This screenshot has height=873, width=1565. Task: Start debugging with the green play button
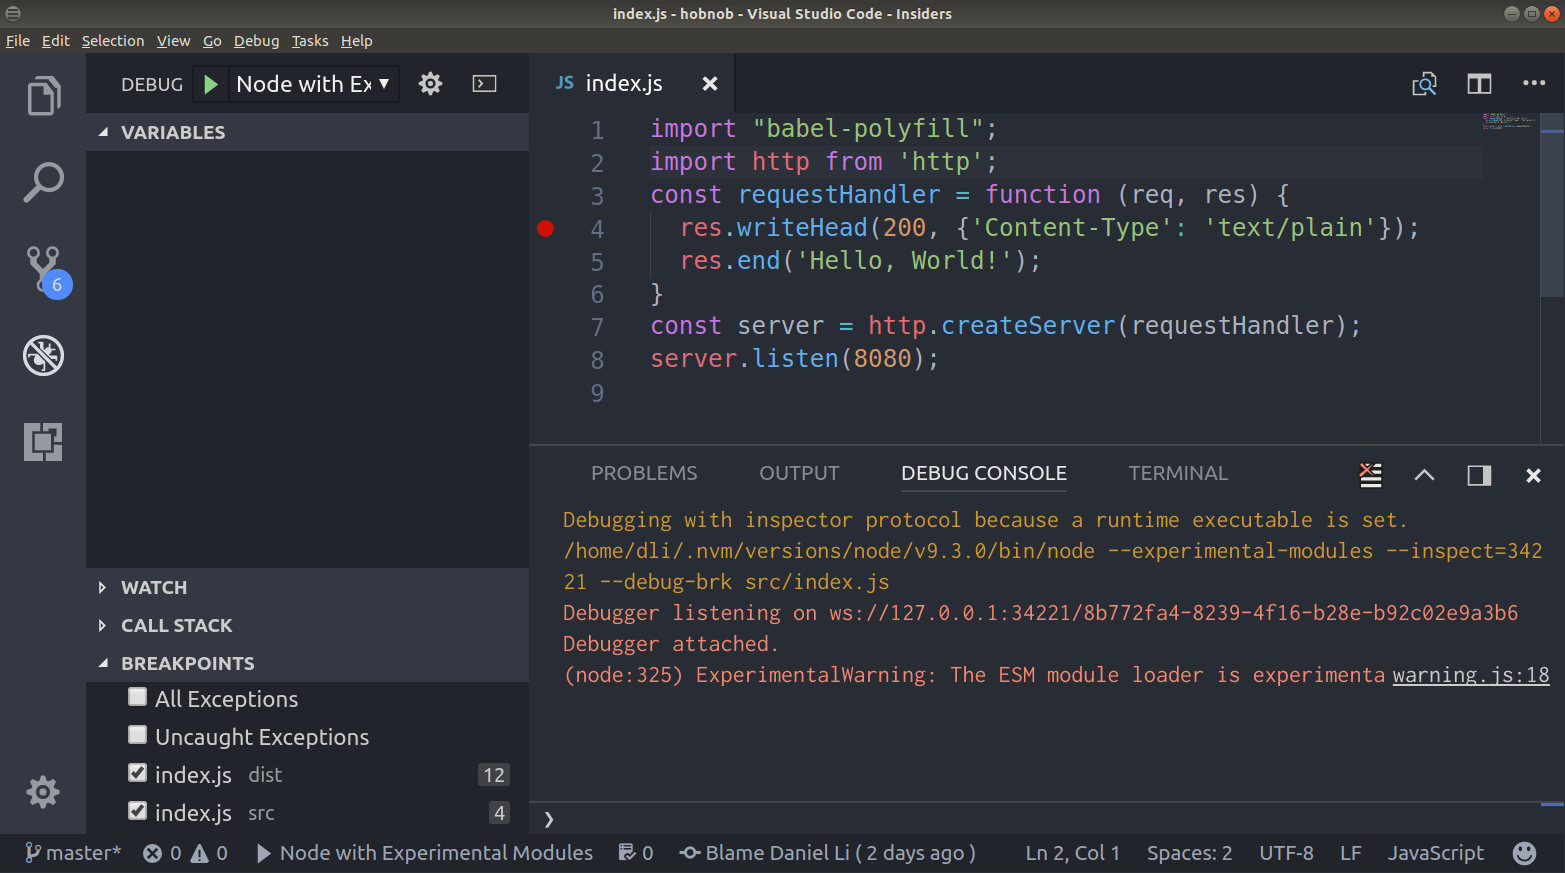[211, 84]
